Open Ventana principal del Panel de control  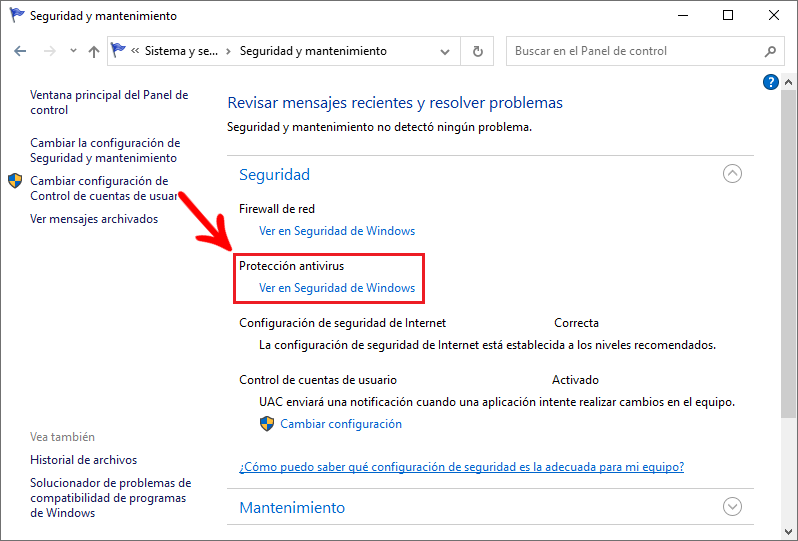point(109,102)
